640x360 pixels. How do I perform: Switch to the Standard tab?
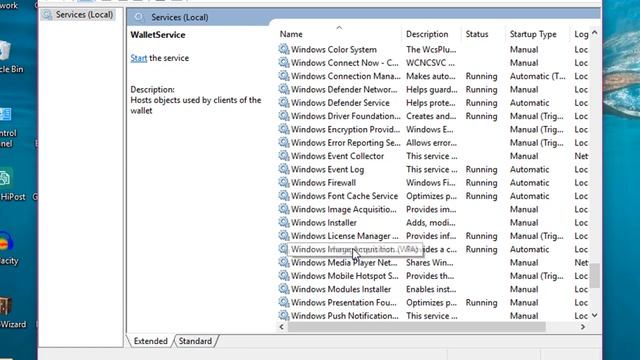point(195,341)
